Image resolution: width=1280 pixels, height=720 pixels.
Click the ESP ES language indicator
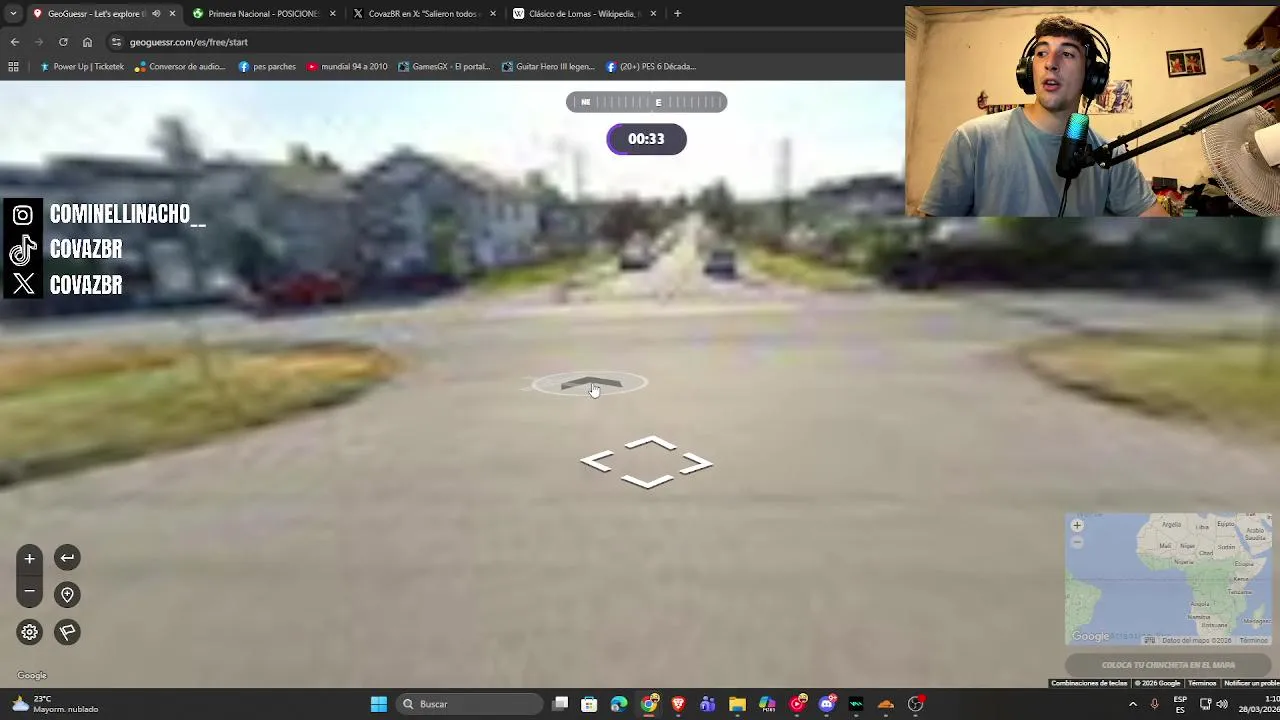click(x=1180, y=704)
